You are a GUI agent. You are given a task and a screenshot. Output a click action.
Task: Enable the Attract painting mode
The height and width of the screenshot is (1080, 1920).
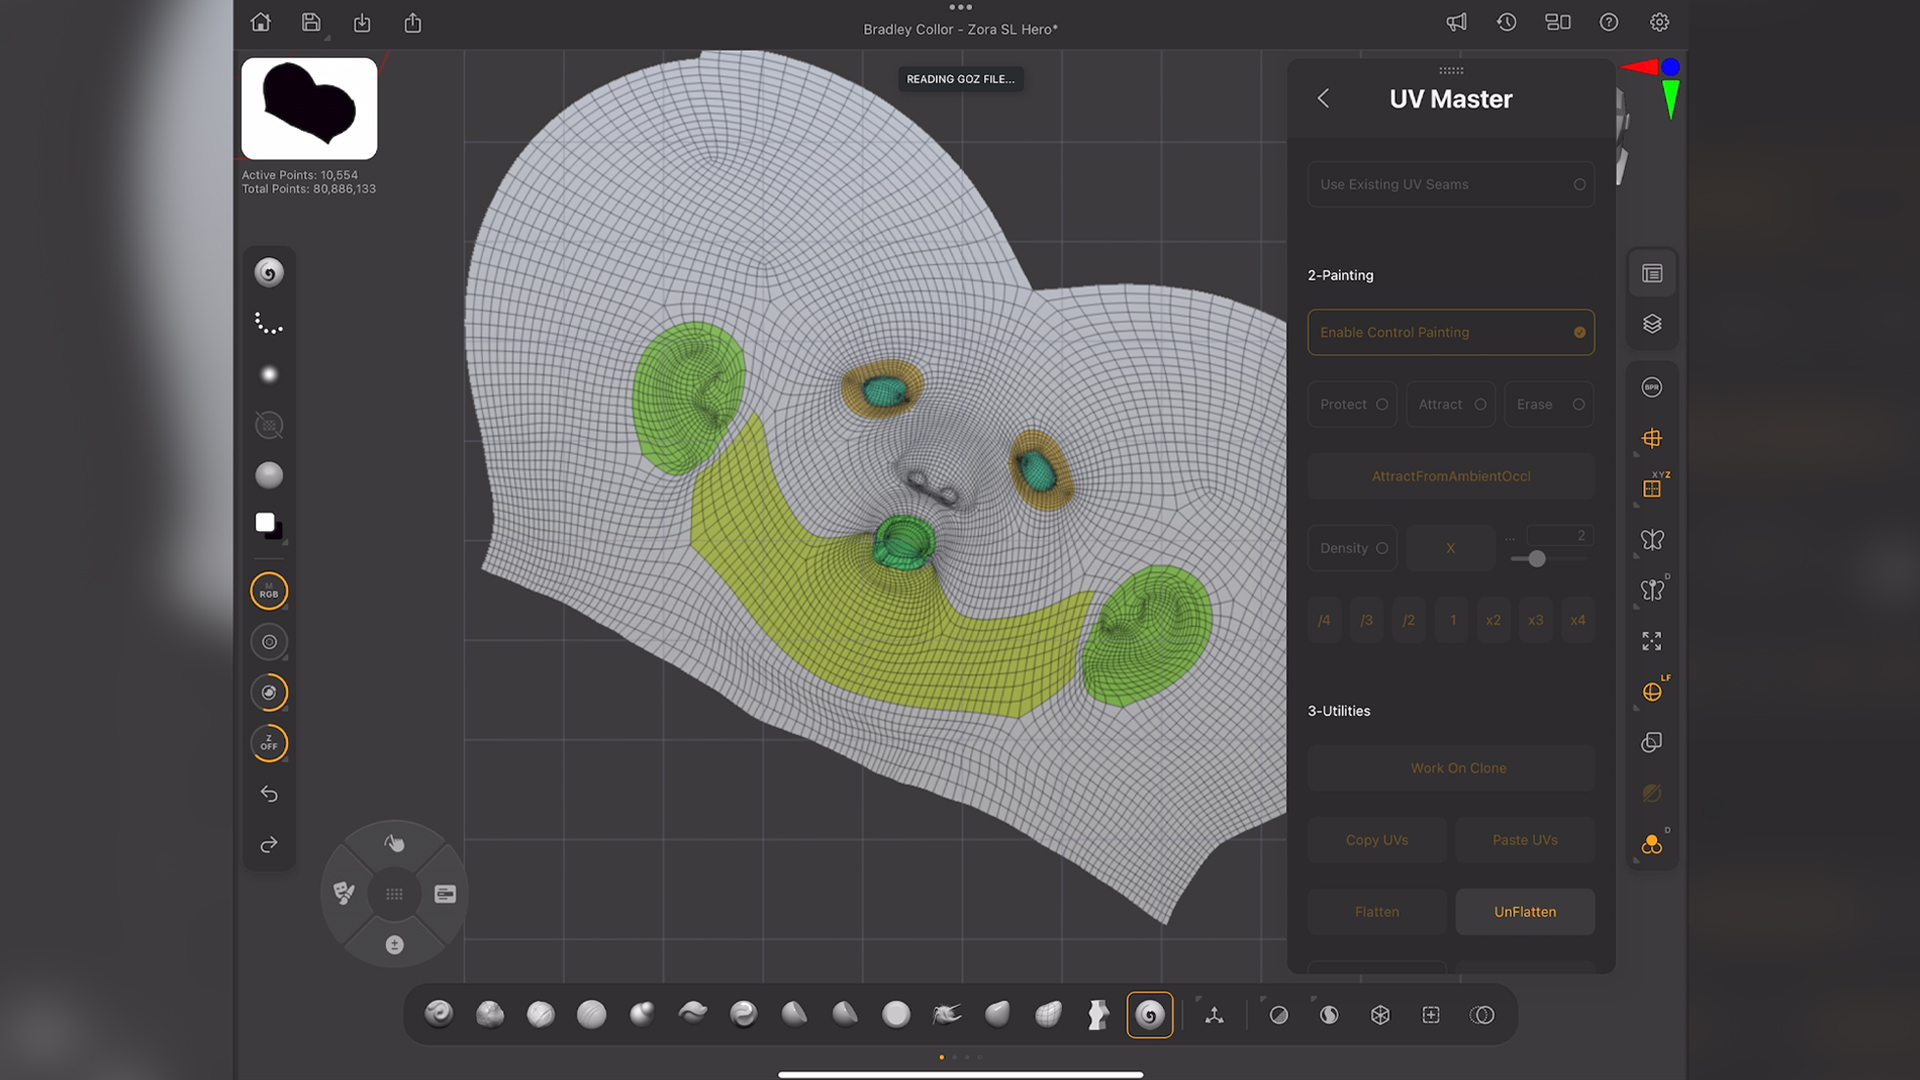(1450, 404)
